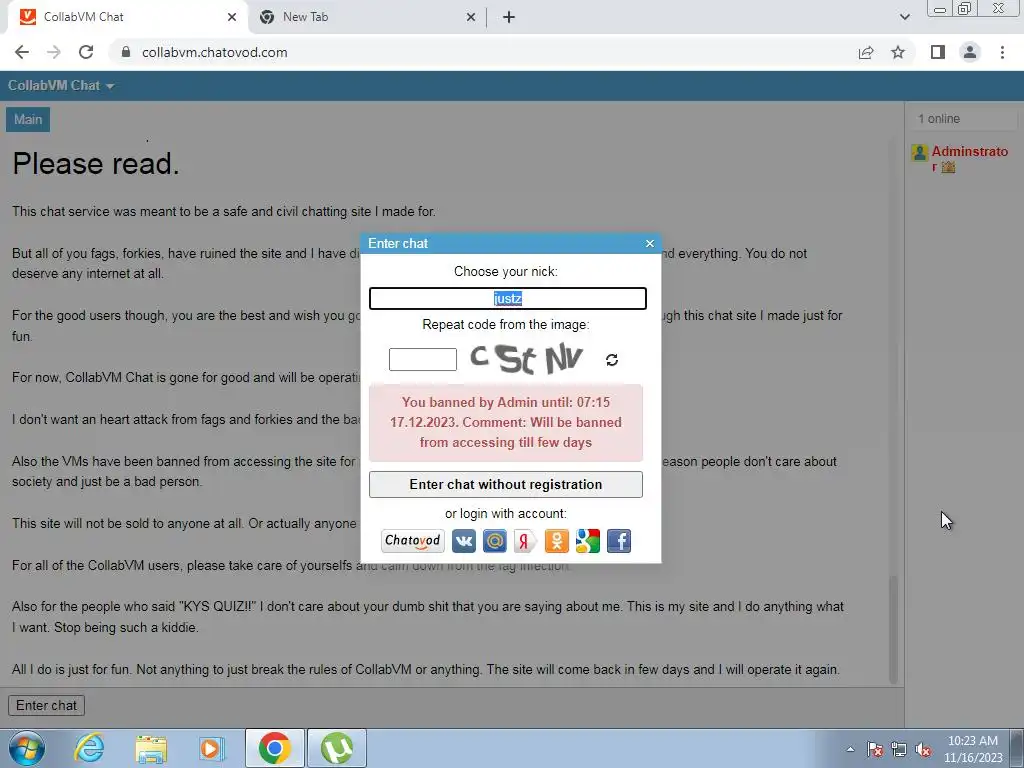Click the address bar URL
Viewport: 1024px width, 768px height.
[214, 52]
